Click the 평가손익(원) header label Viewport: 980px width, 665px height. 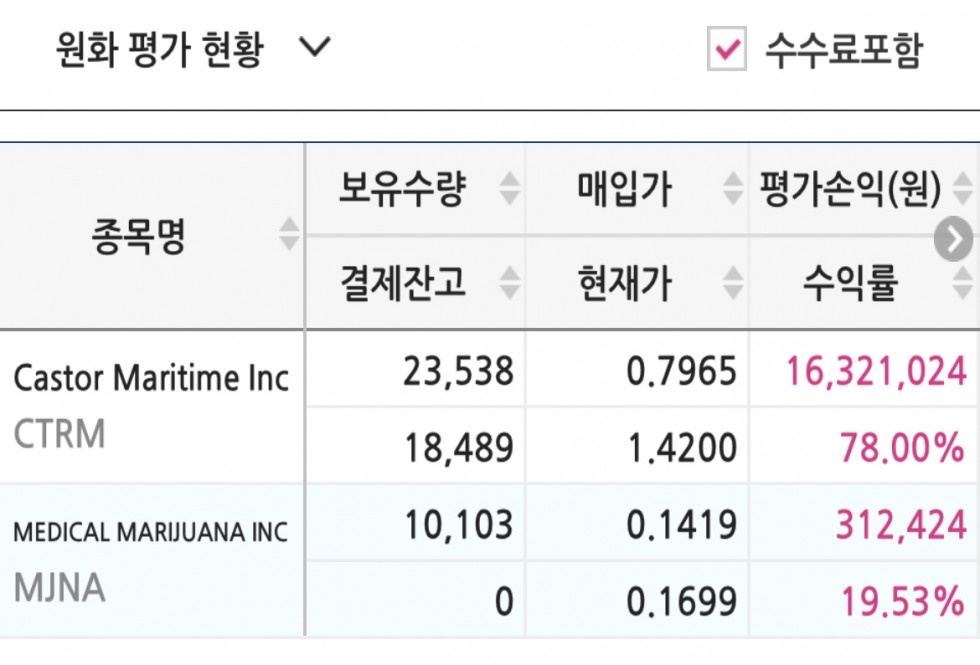pyautogui.click(x=851, y=188)
